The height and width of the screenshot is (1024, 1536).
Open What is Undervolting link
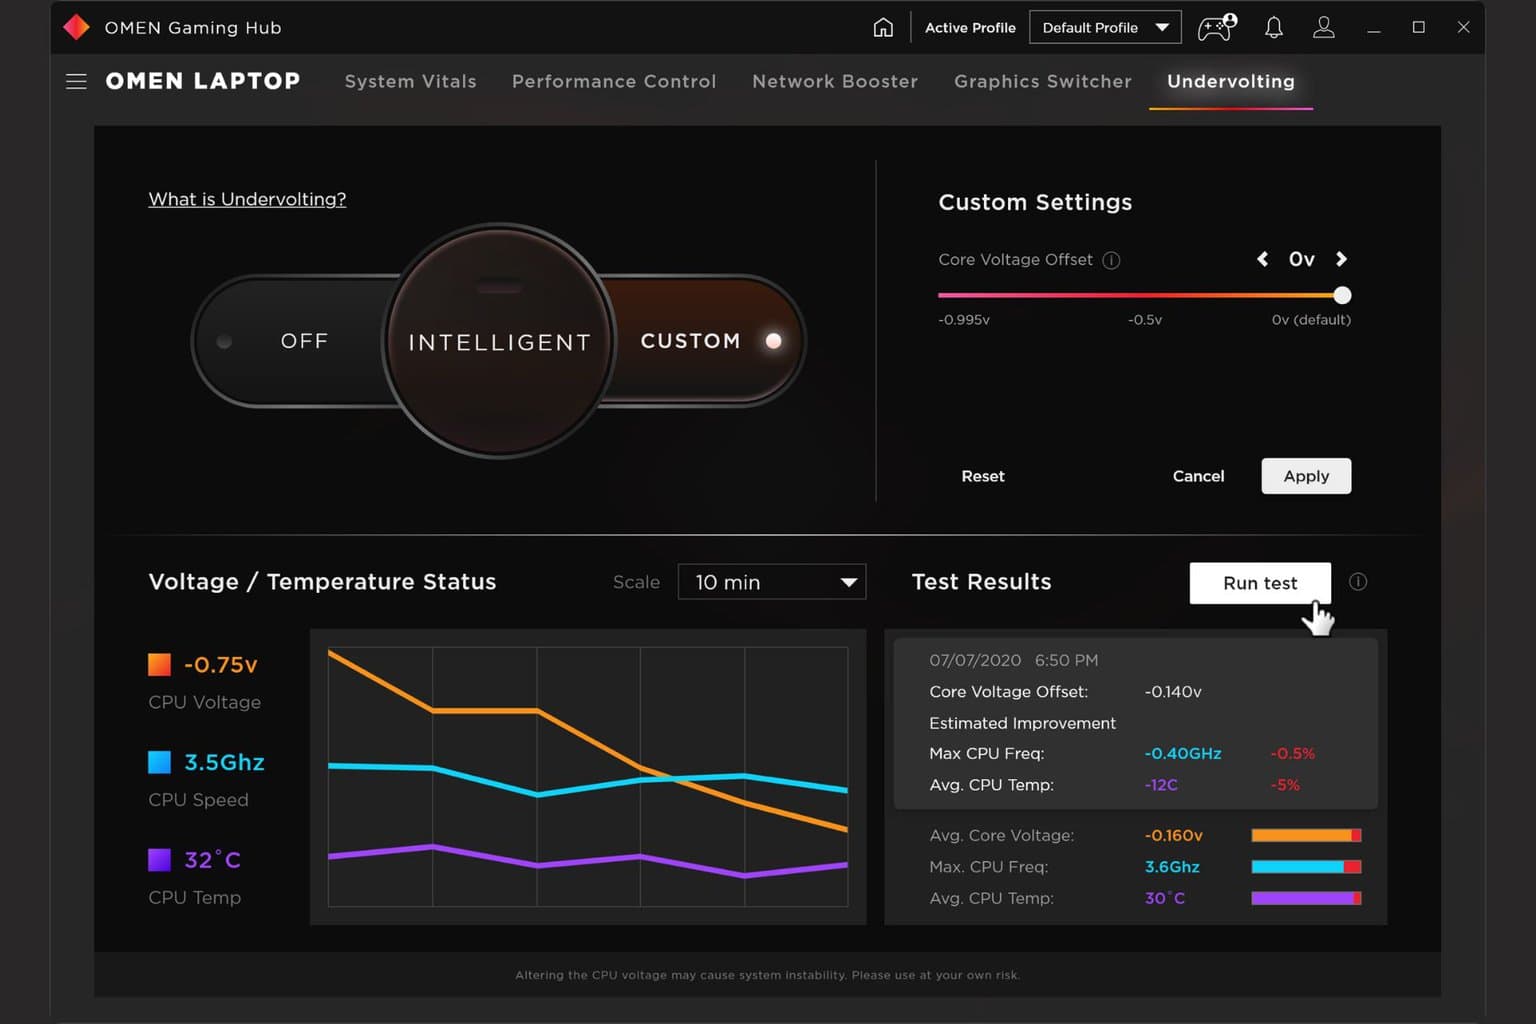coord(247,199)
